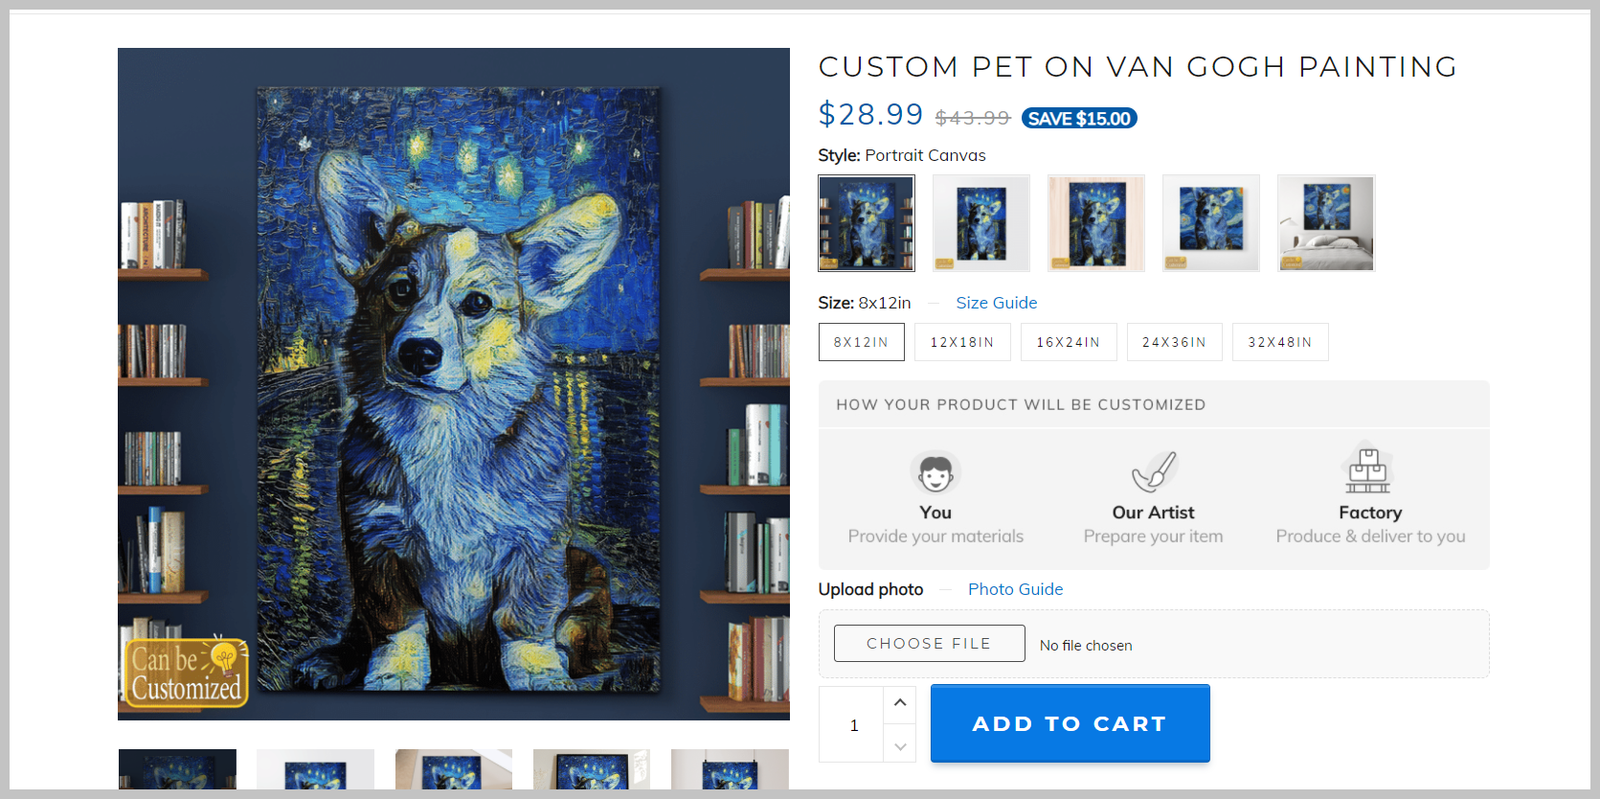Click the quantity input field

[x=853, y=725]
